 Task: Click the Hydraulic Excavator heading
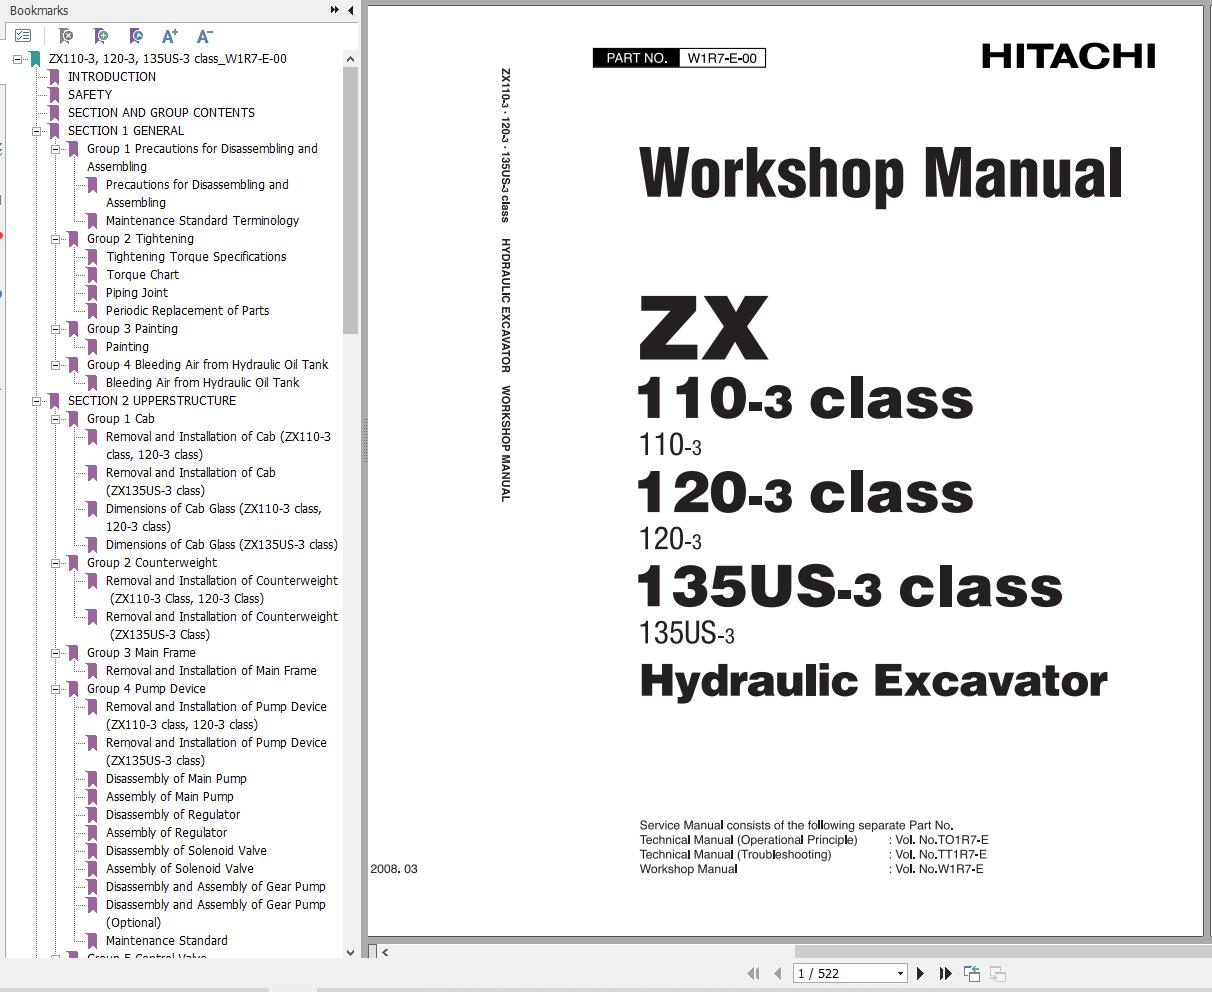tap(873, 681)
